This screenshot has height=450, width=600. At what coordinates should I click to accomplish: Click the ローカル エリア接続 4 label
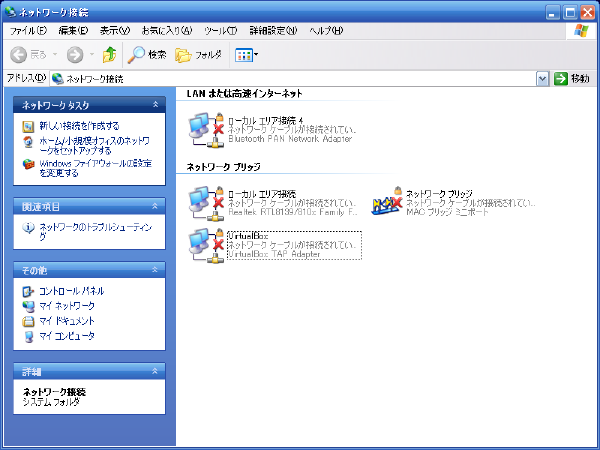coord(266,121)
